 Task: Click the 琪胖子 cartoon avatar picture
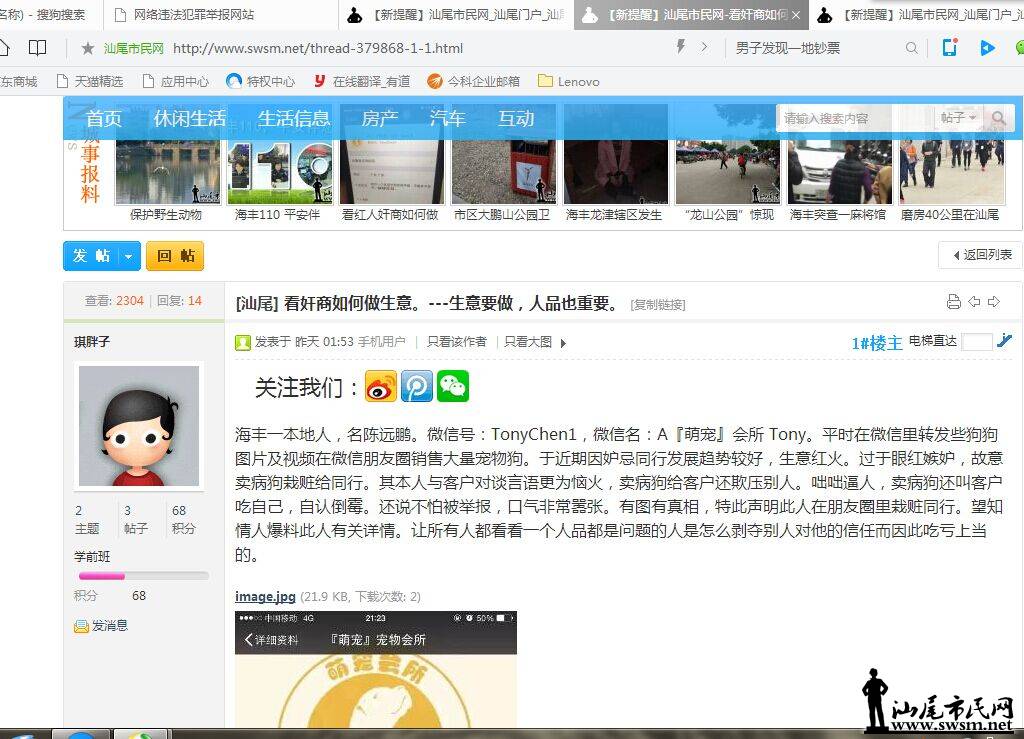(x=138, y=426)
